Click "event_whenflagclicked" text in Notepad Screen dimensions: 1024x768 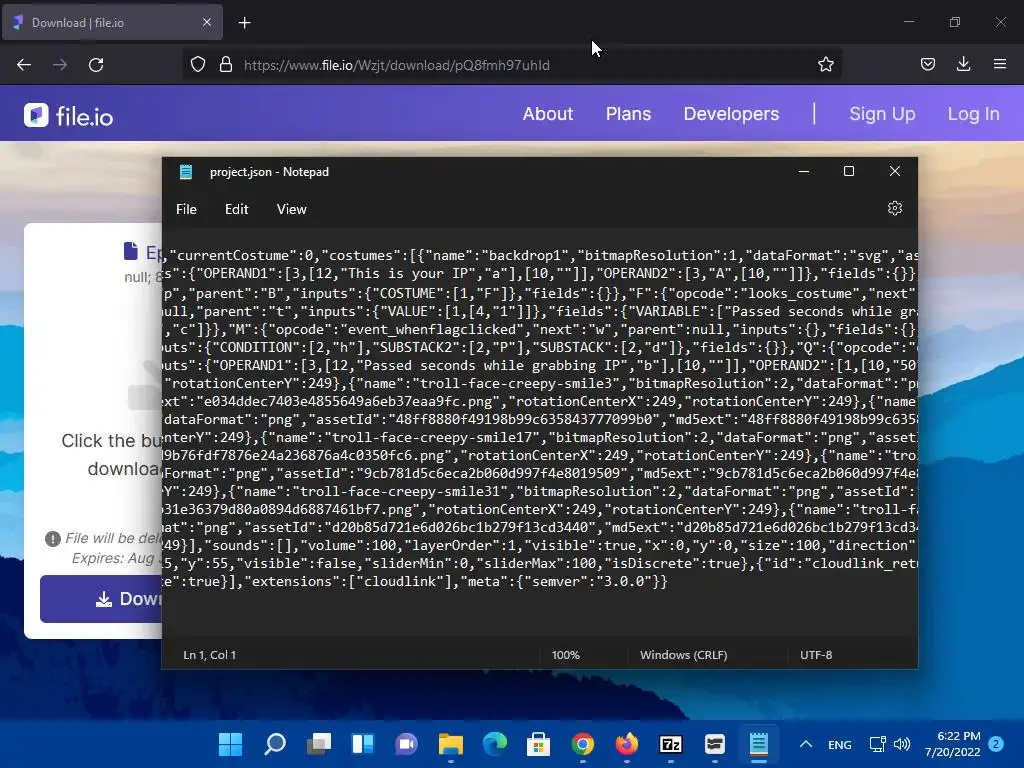coord(432,329)
